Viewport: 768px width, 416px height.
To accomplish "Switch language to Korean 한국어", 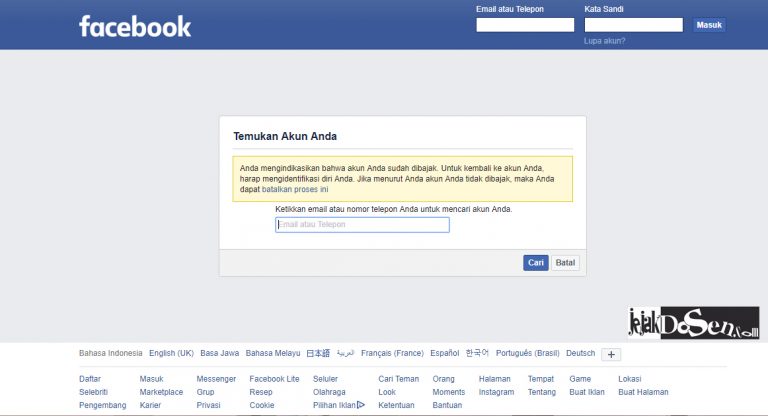I will pyautogui.click(x=477, y=353).
